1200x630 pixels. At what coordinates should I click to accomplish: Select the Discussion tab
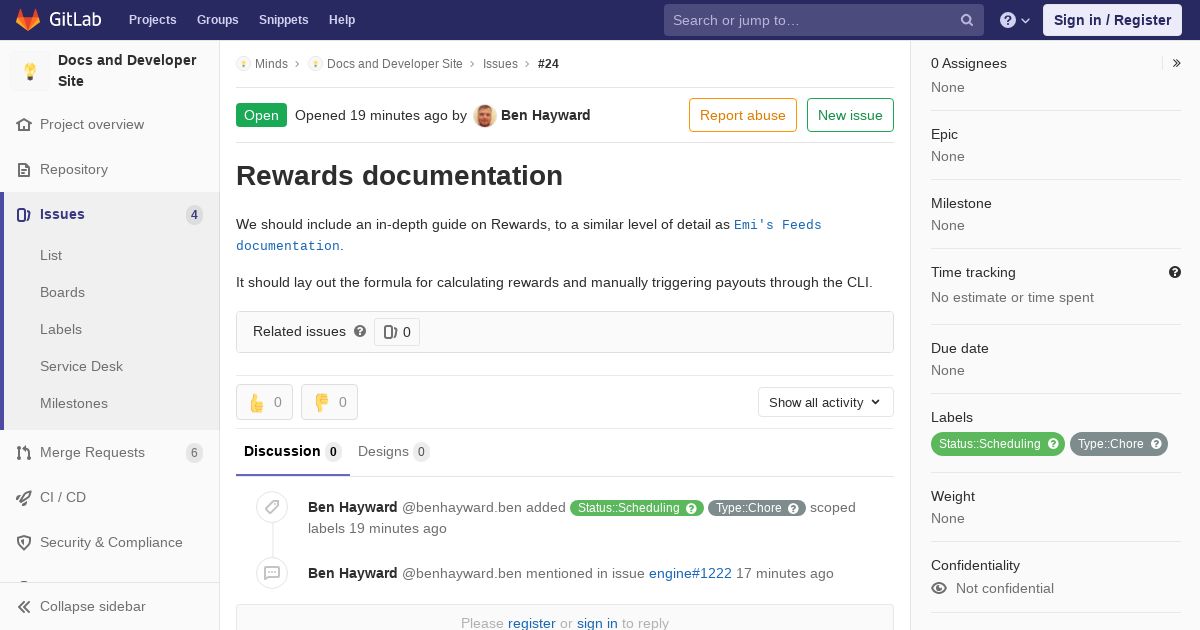tap(292, 451)
